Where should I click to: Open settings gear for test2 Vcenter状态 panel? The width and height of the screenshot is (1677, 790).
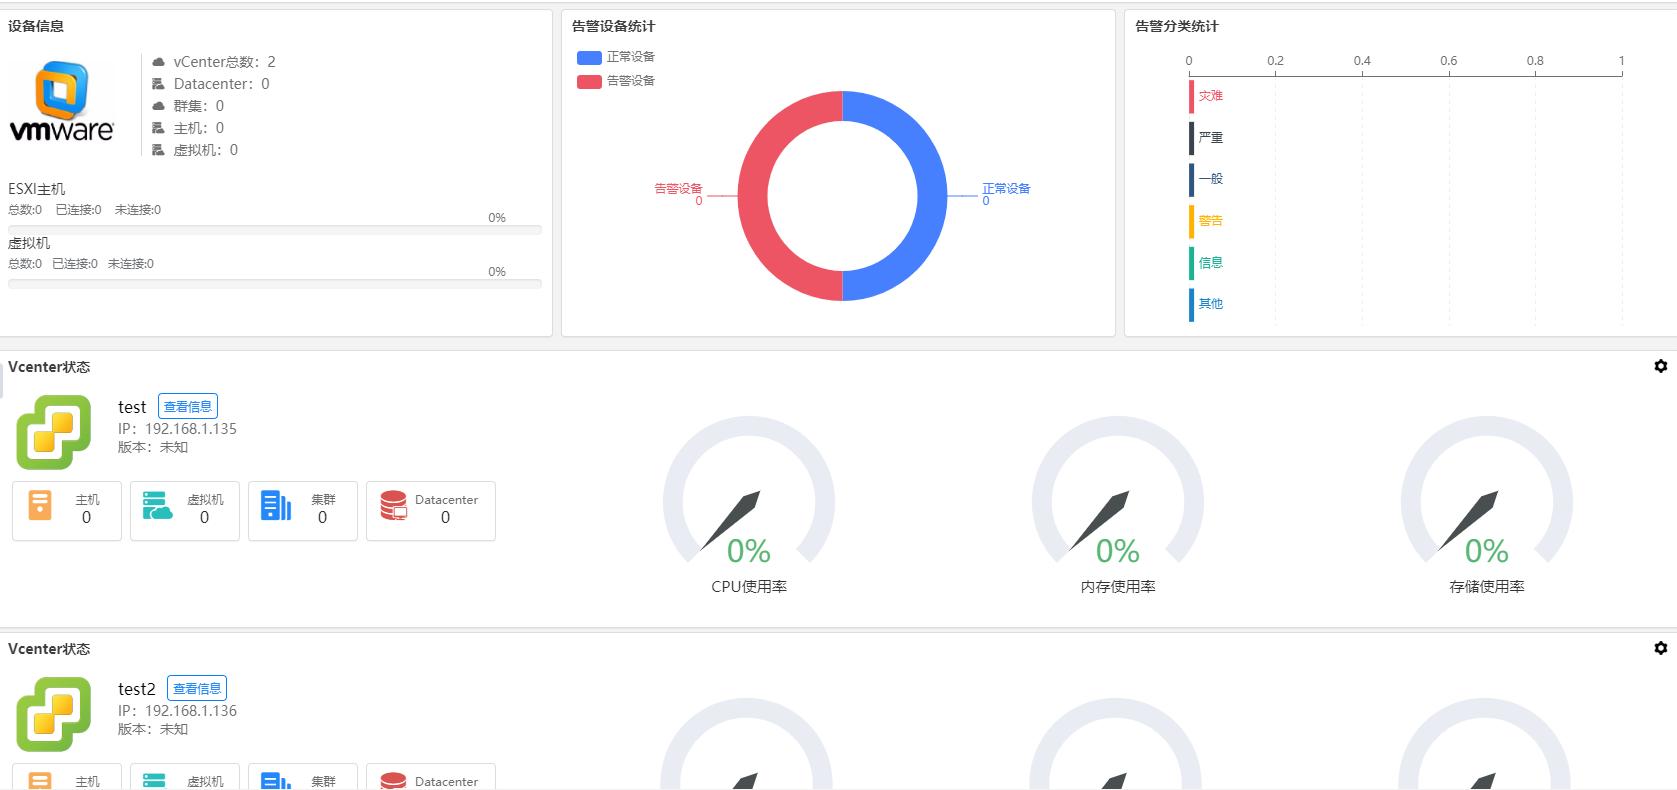tap(1661, 648)
